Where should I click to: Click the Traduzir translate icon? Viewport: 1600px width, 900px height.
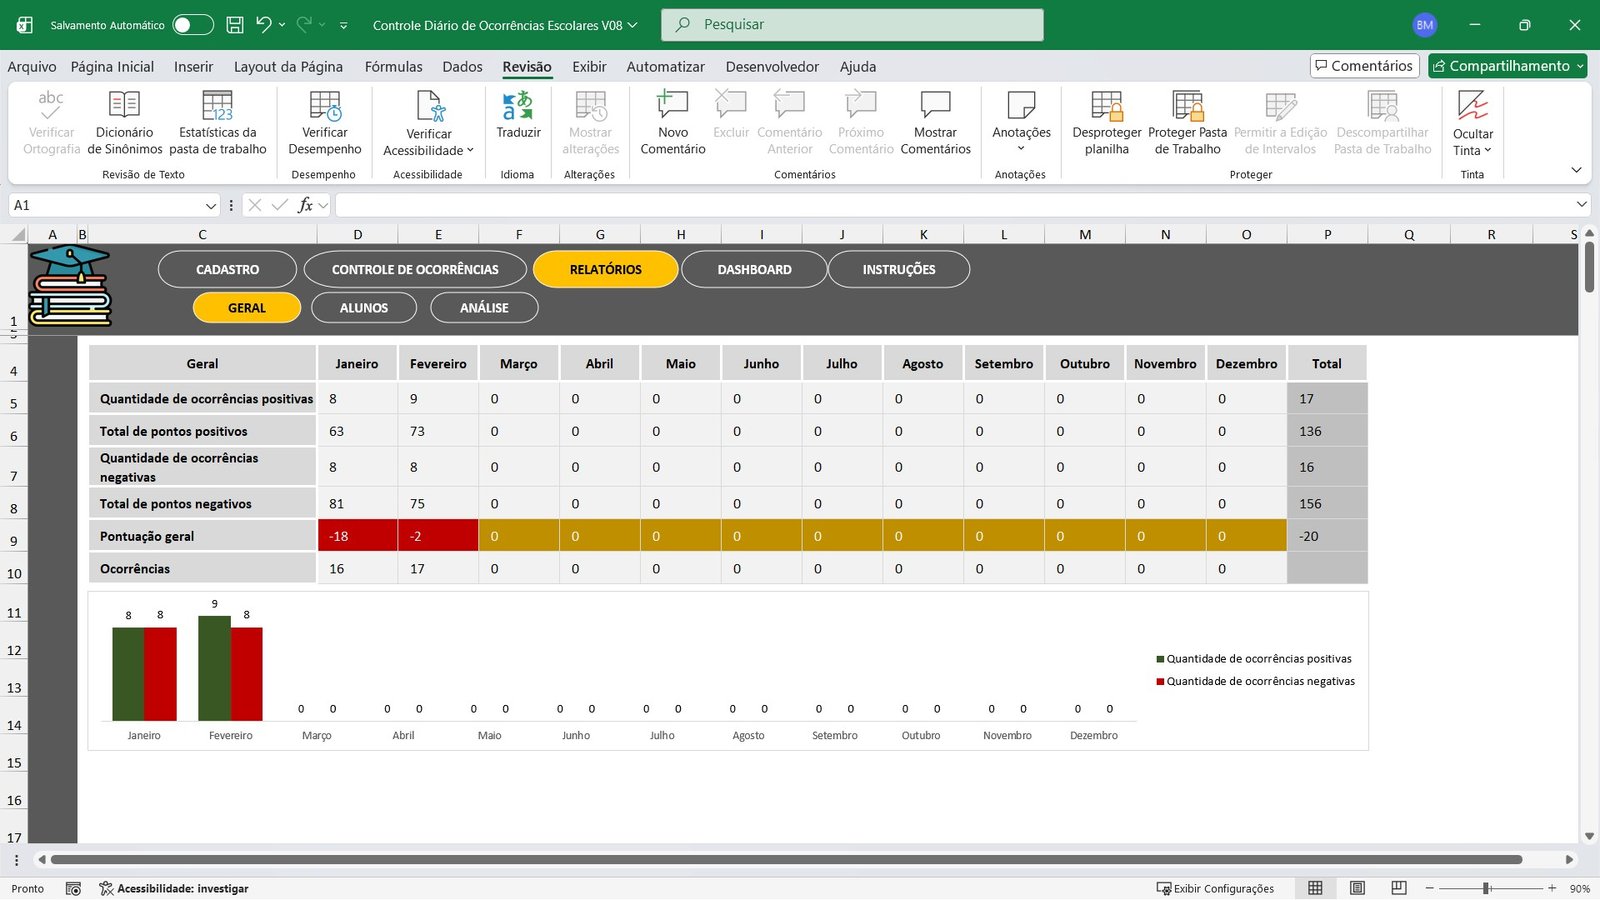click(518, 106)
